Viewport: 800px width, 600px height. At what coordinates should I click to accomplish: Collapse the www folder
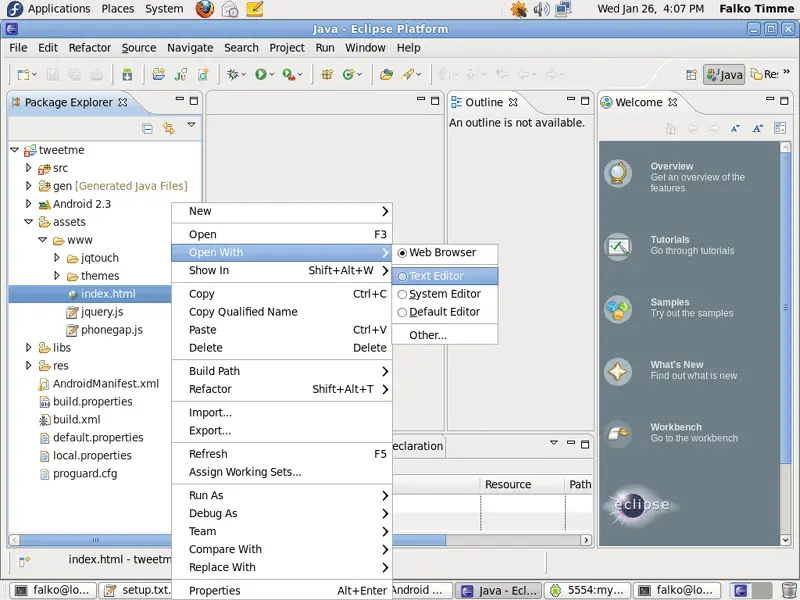pos(43,240)
